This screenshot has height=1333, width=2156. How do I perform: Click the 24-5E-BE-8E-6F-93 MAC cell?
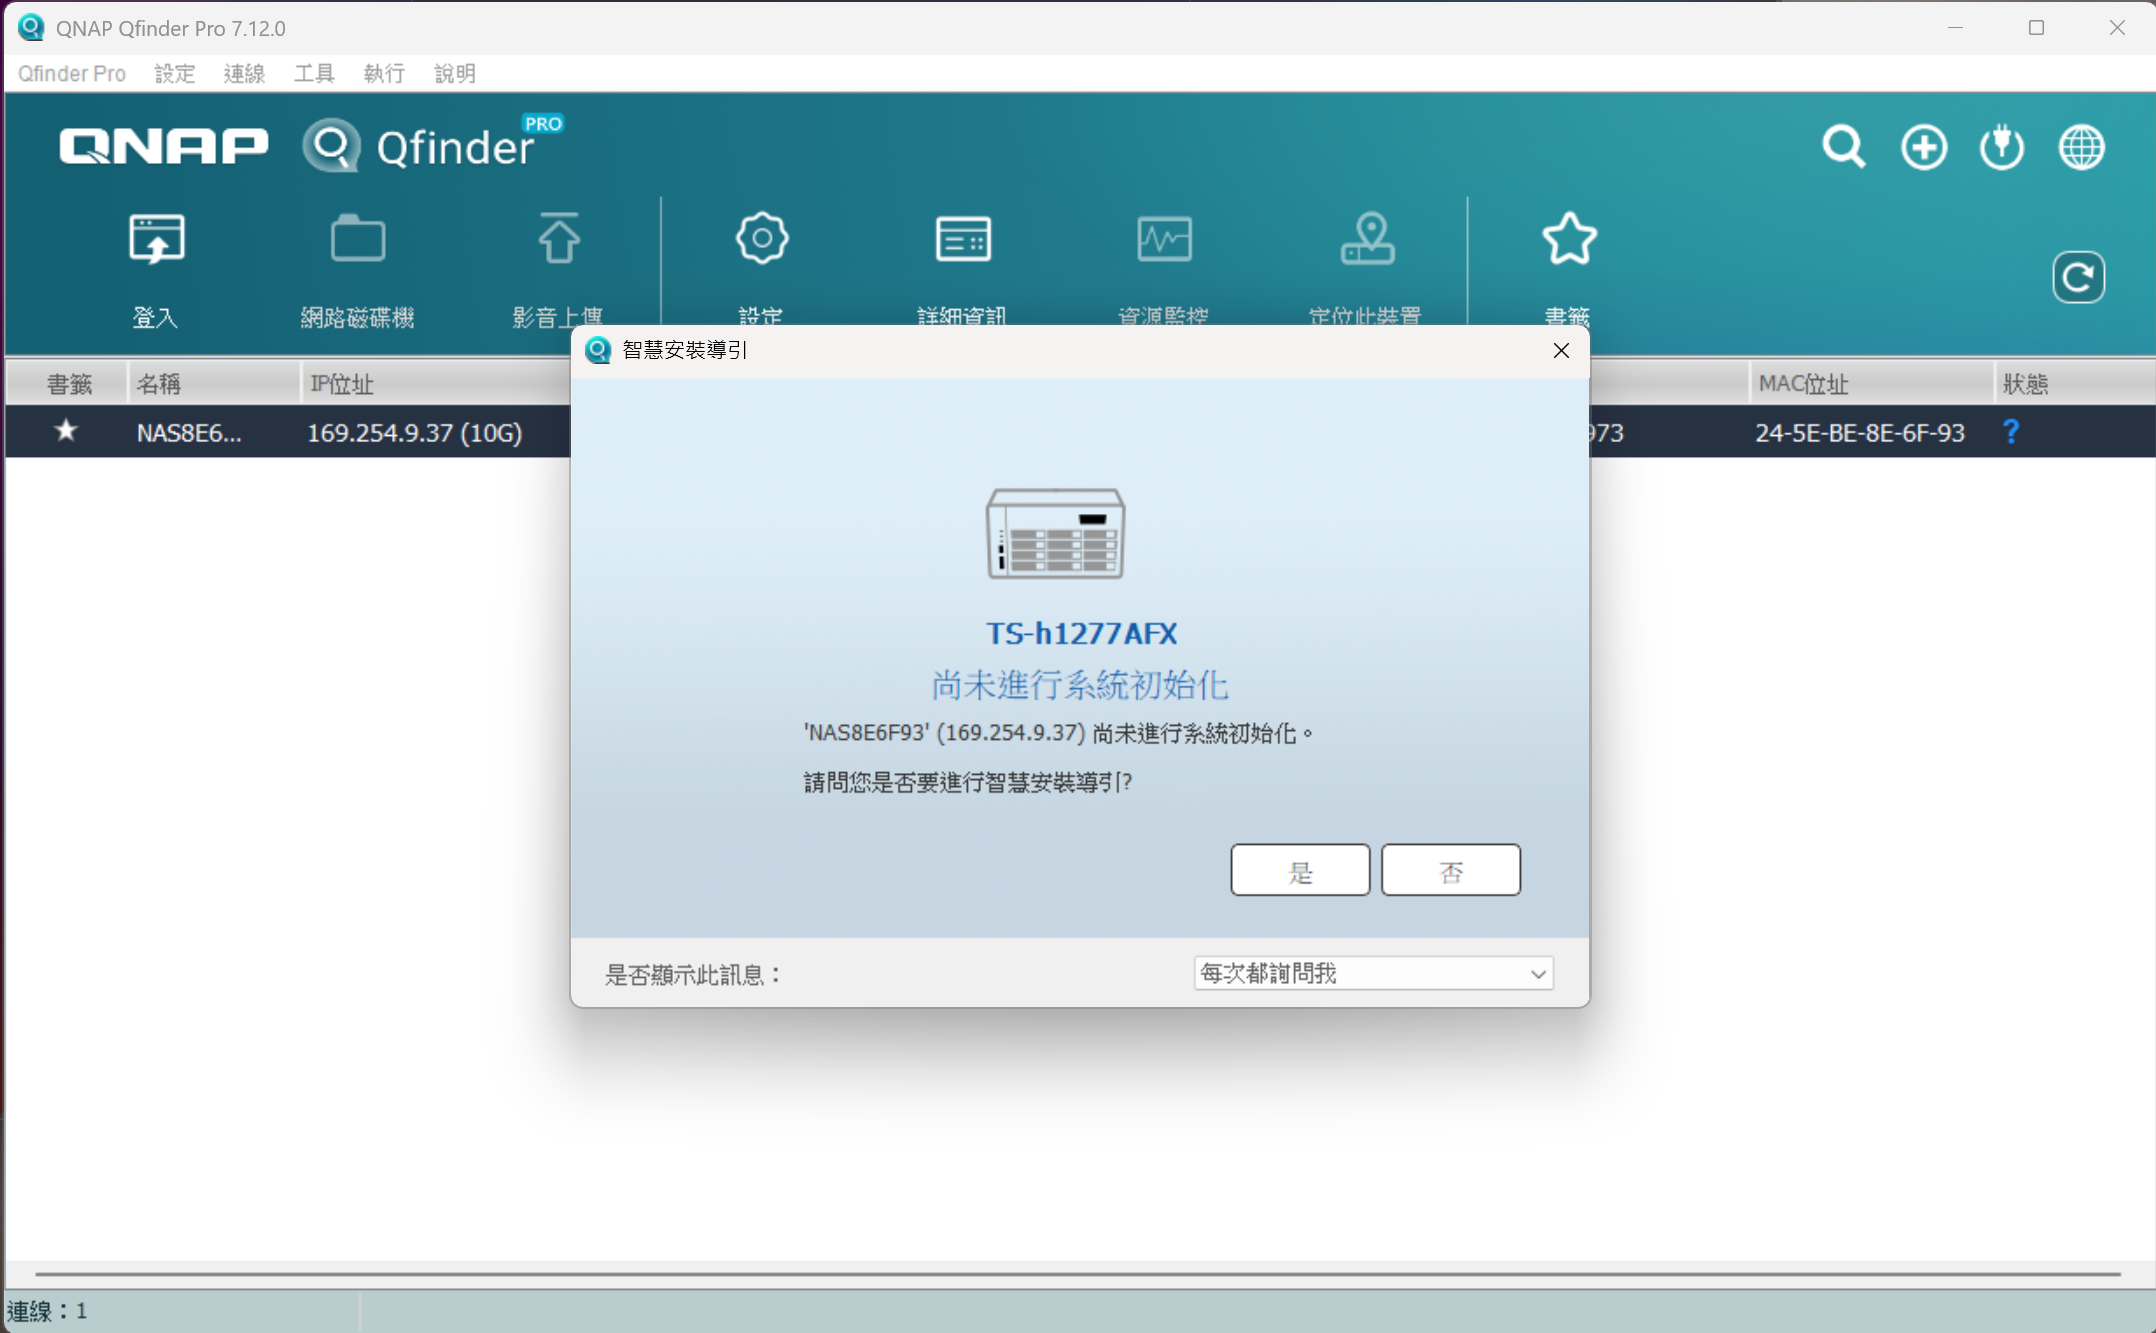point(1860,432)
